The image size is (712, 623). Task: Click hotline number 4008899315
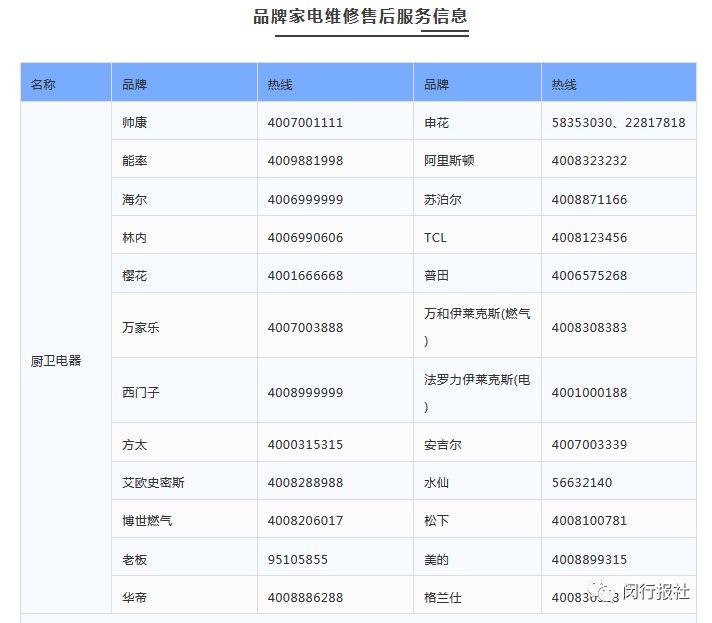(589, 560)
